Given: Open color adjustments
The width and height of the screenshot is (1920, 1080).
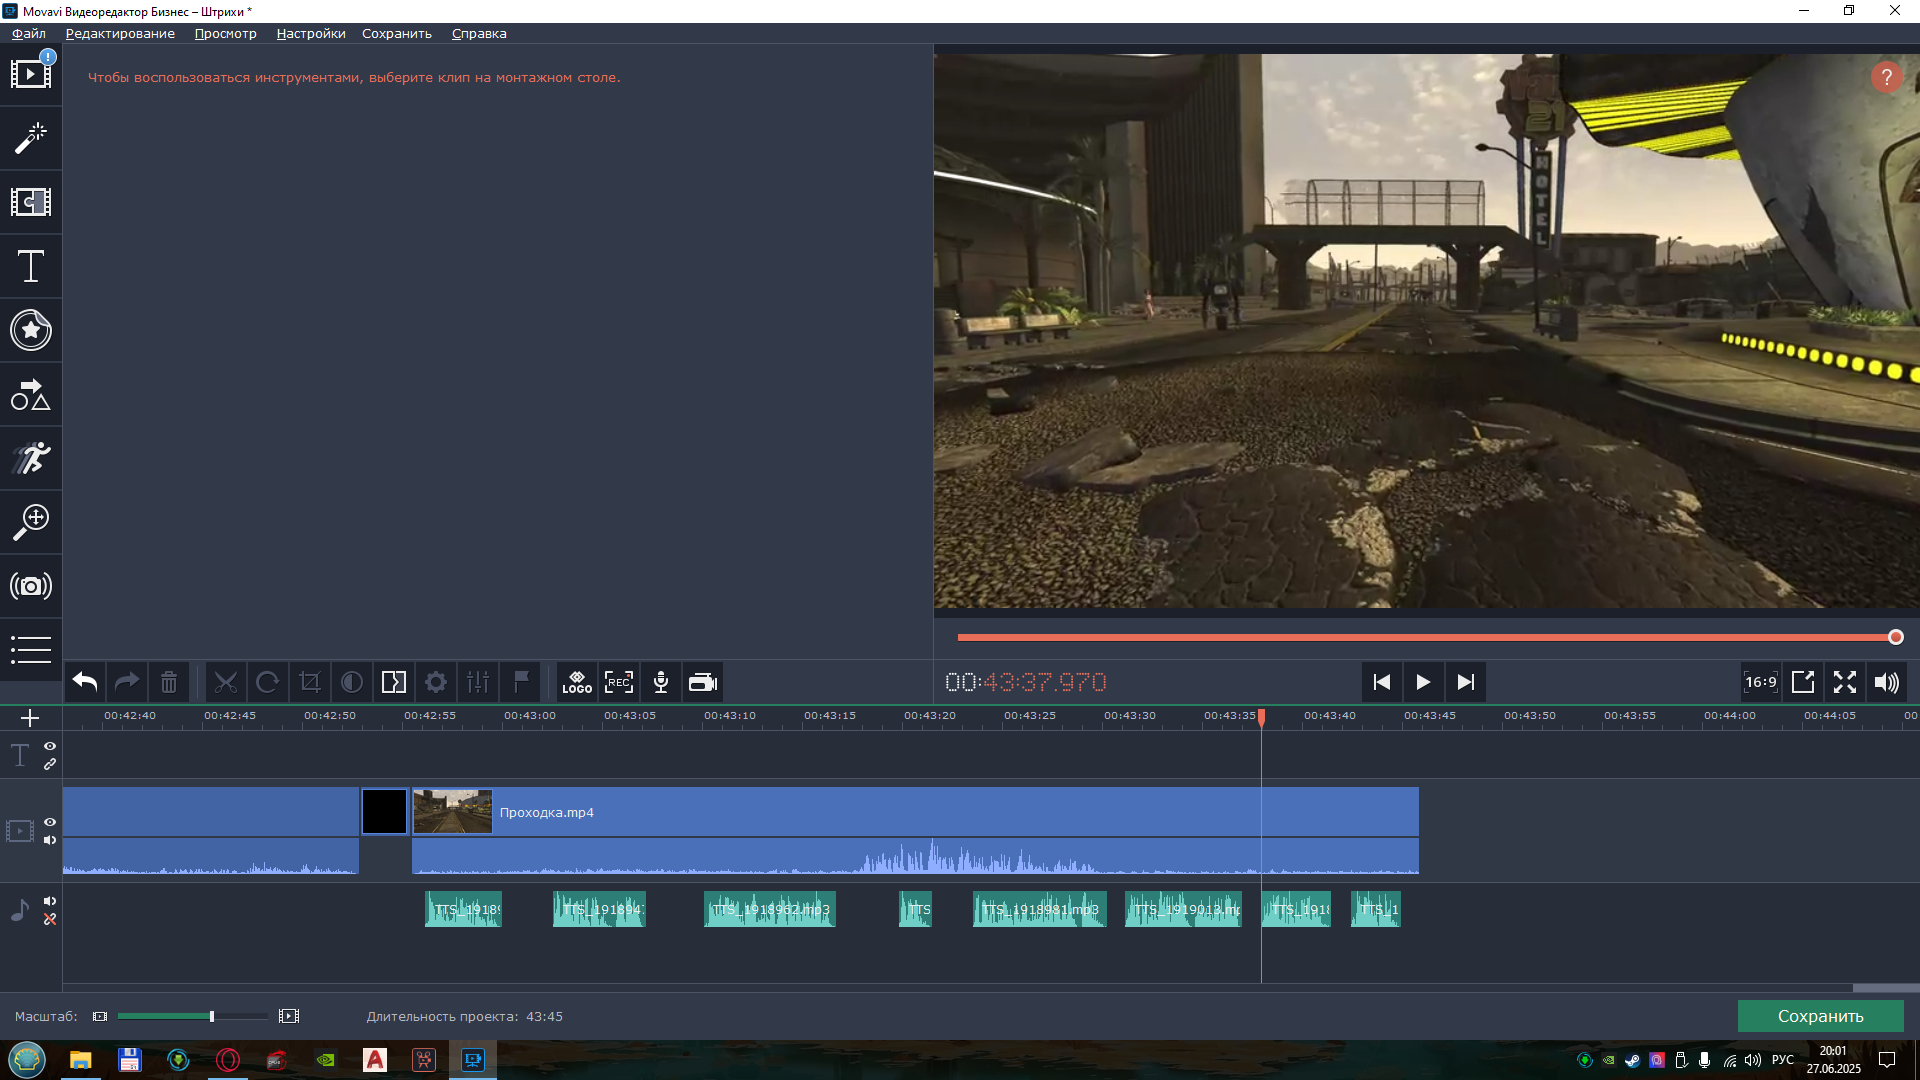Looking at the screenshot, I should [352, 682].
